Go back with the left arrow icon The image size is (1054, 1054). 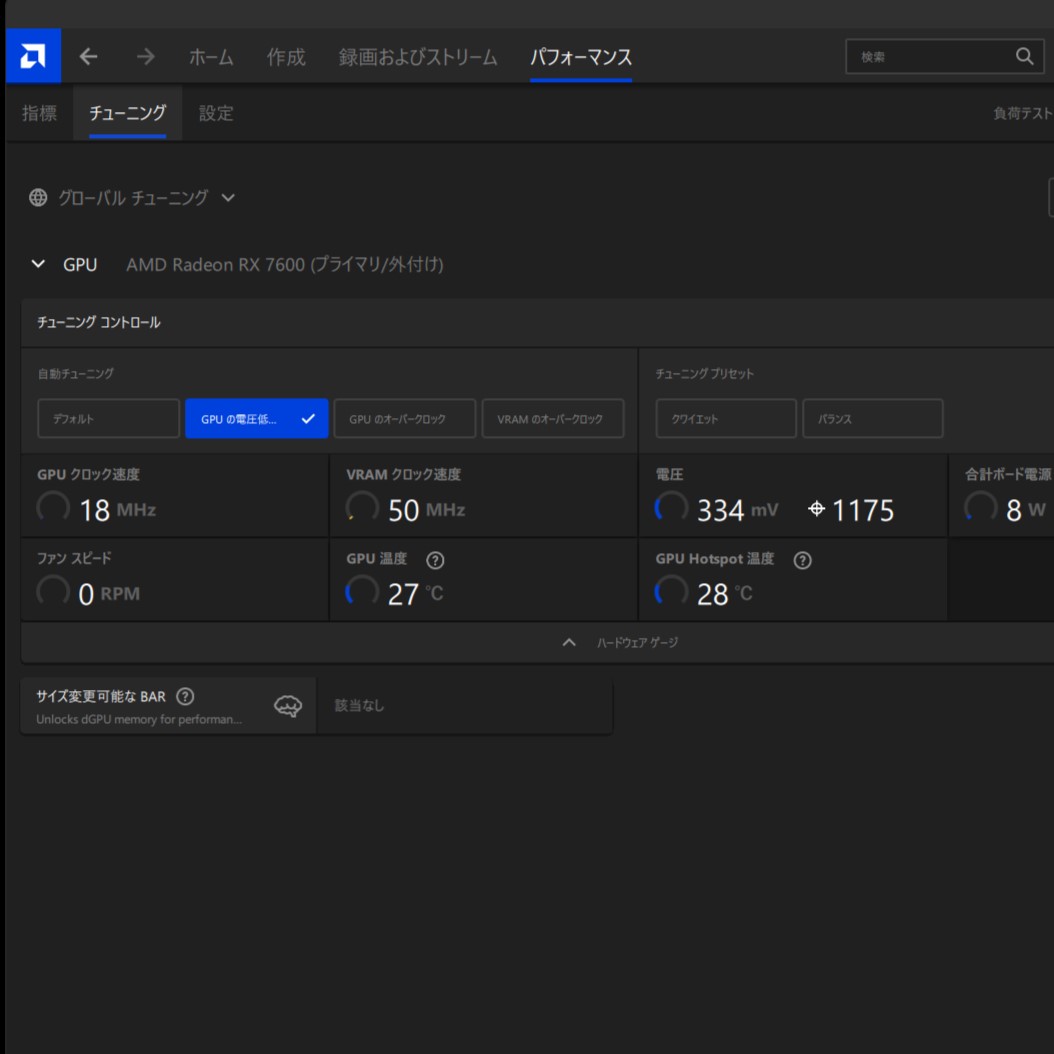(x=88, y=56)
